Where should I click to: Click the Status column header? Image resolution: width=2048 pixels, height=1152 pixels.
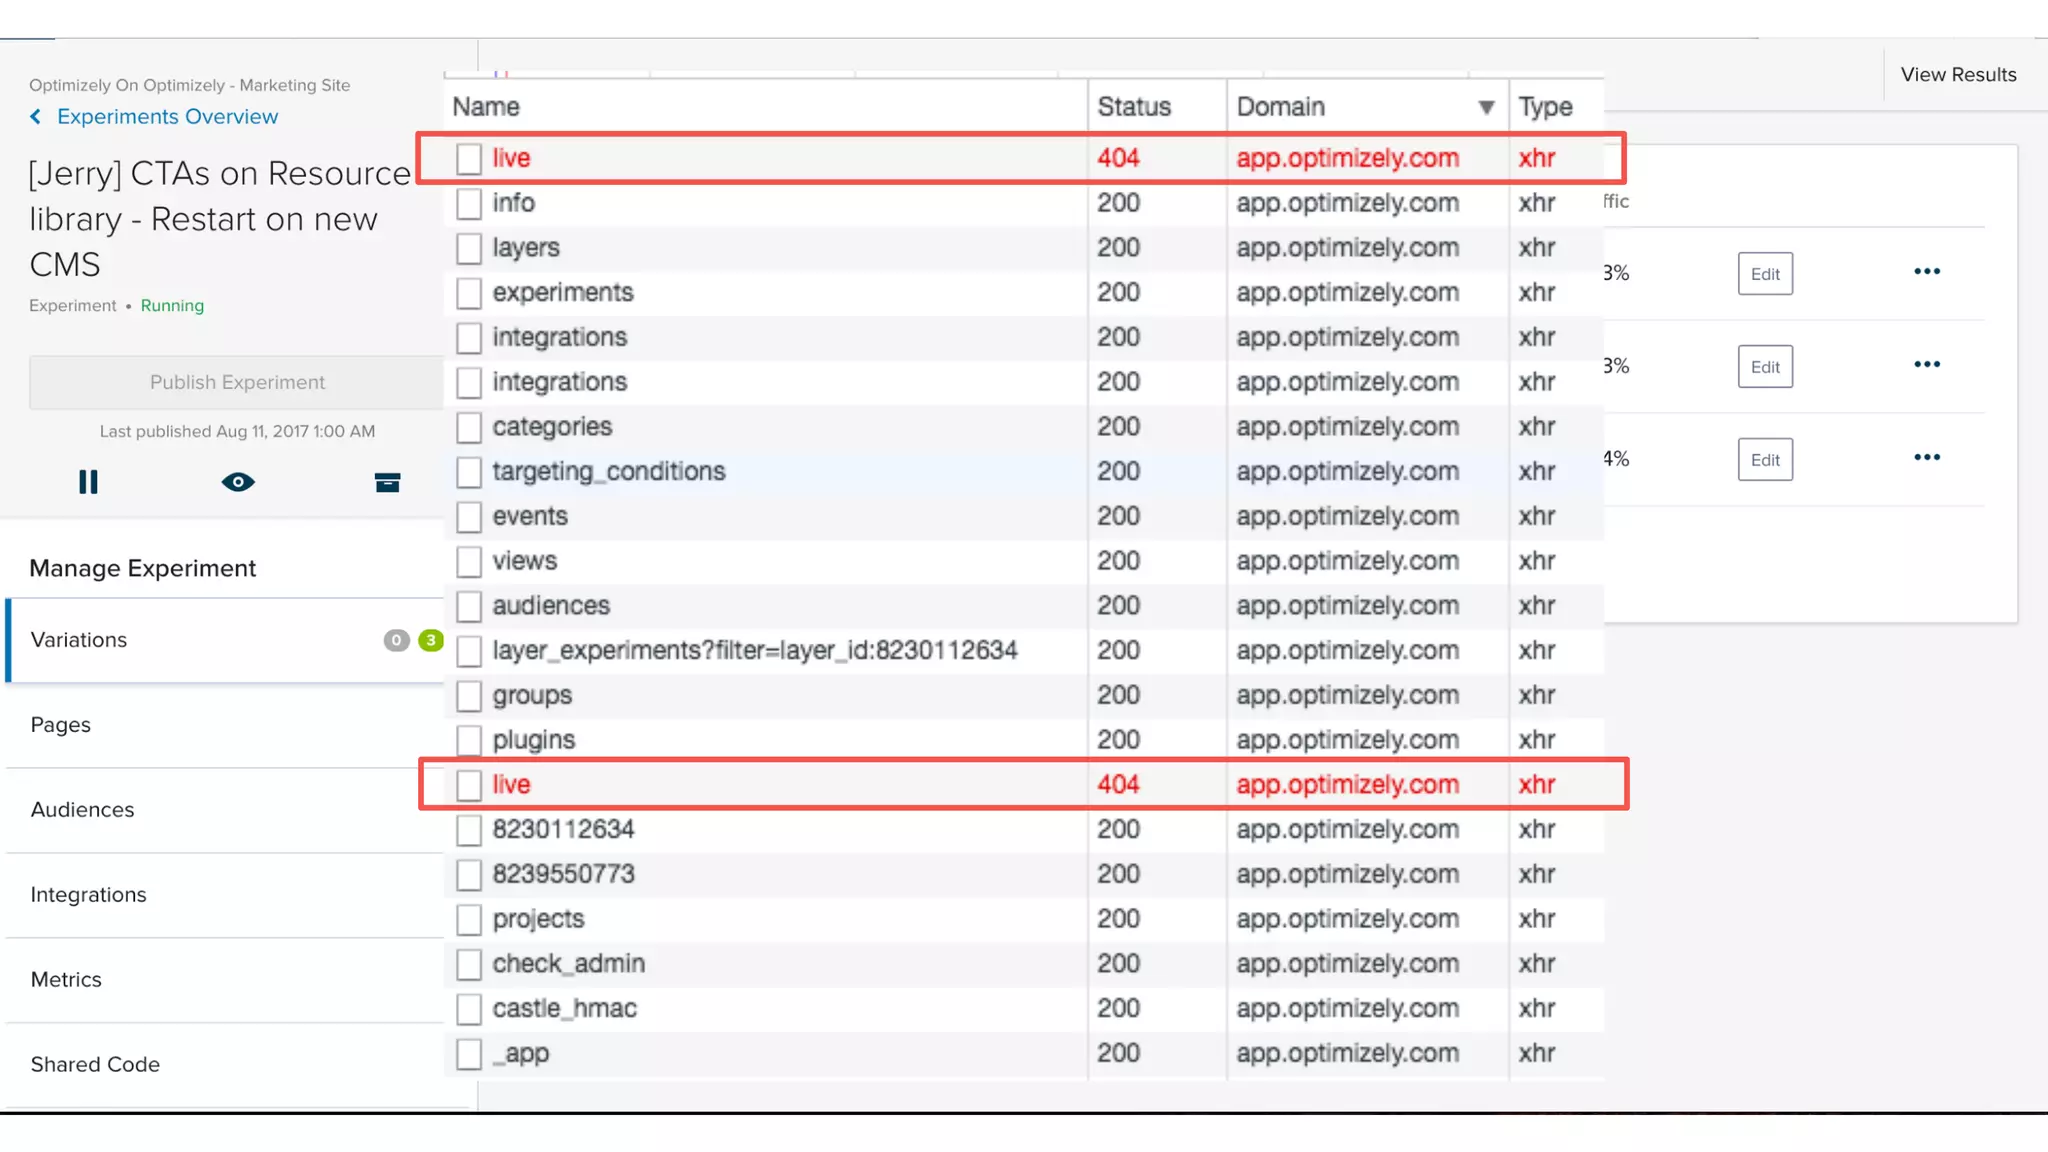point(1134,107)
